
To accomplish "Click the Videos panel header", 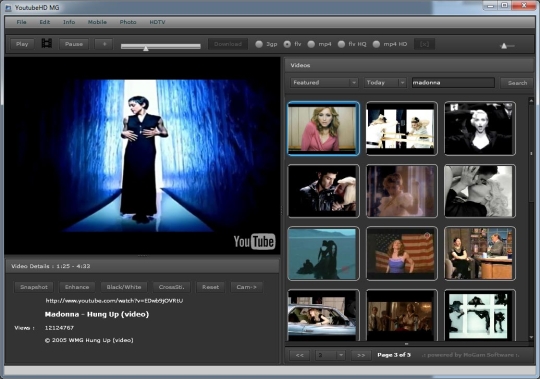I will click(409, 65).
